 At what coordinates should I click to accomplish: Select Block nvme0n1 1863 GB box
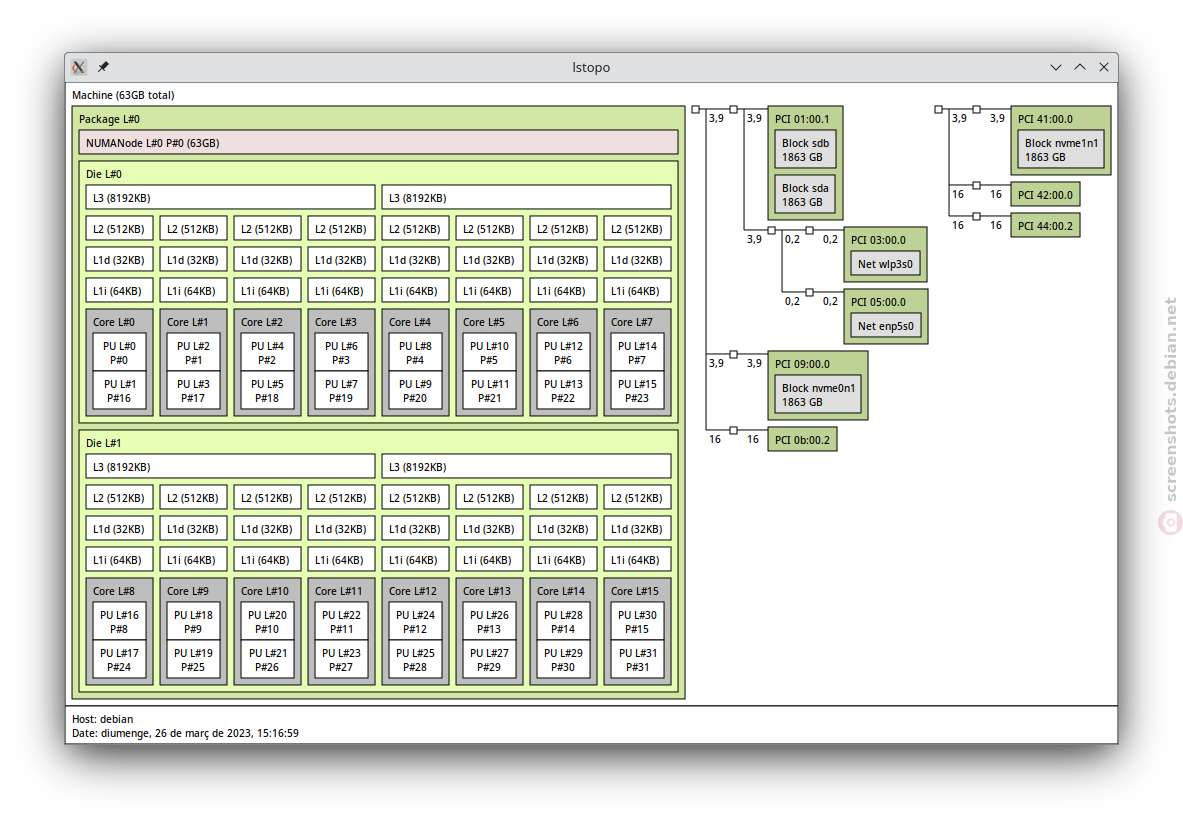(x=818, y=395)
